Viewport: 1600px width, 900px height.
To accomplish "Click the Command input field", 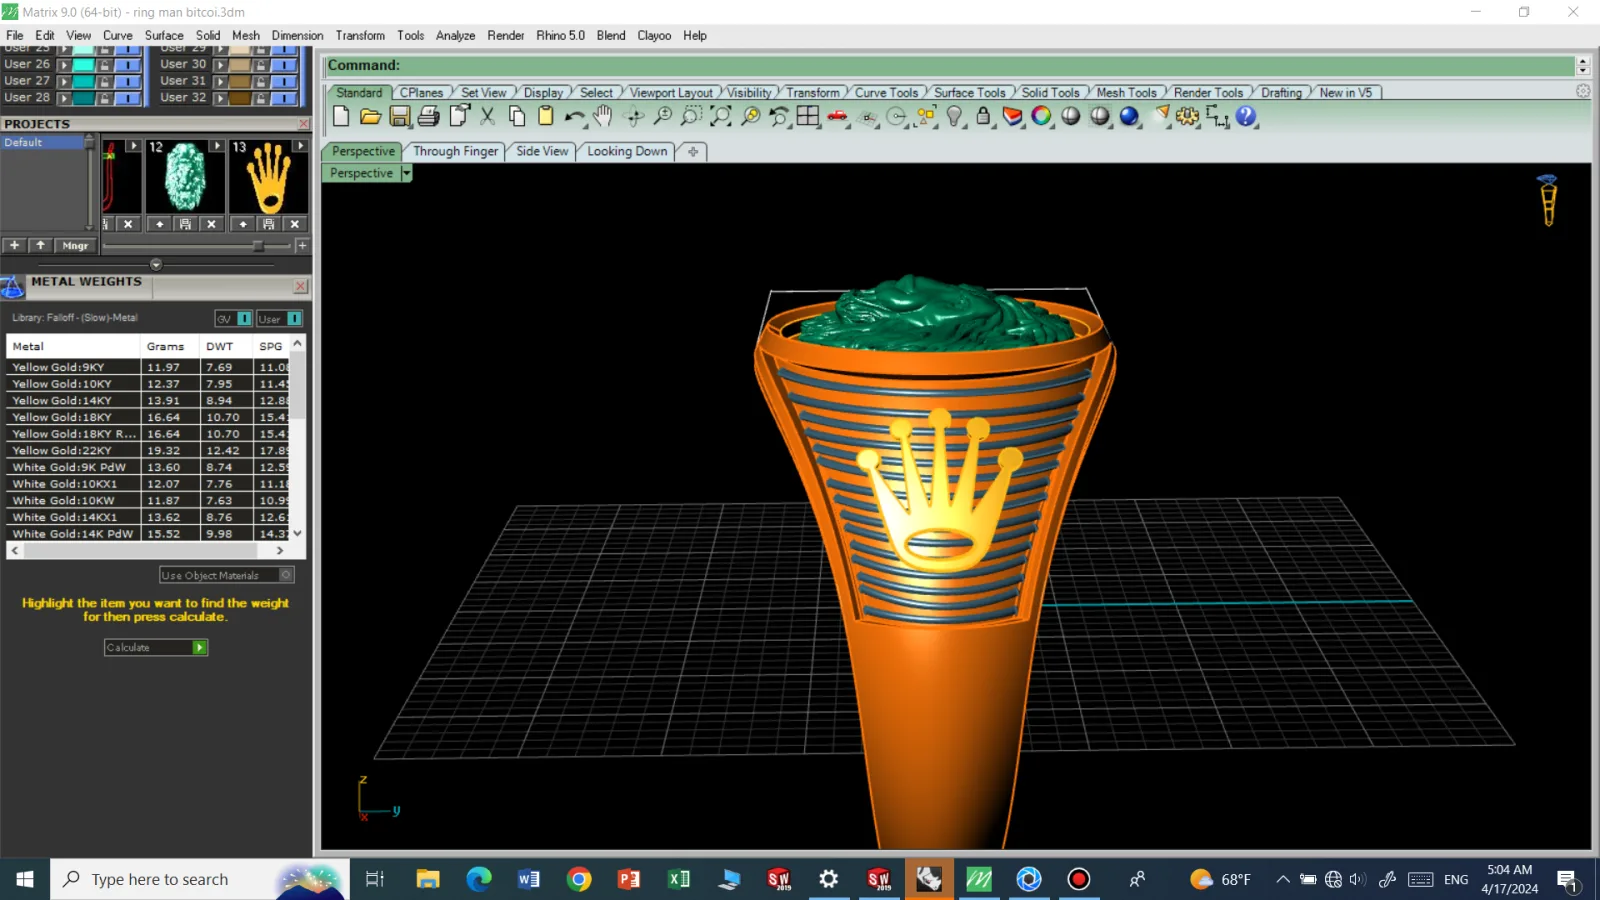I will coord(950,66).
